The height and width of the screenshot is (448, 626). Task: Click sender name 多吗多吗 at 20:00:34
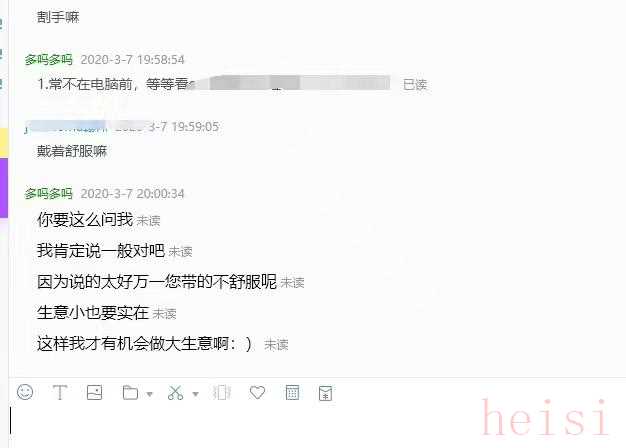tap(48, 194)
